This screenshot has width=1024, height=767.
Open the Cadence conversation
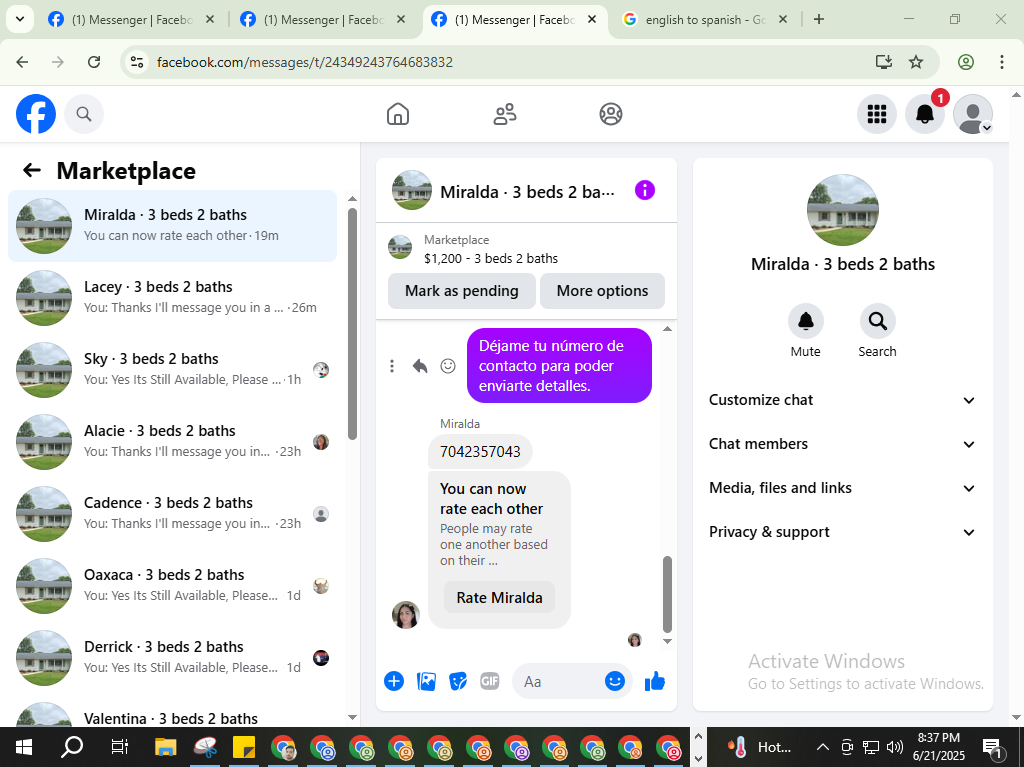point(172,514)
